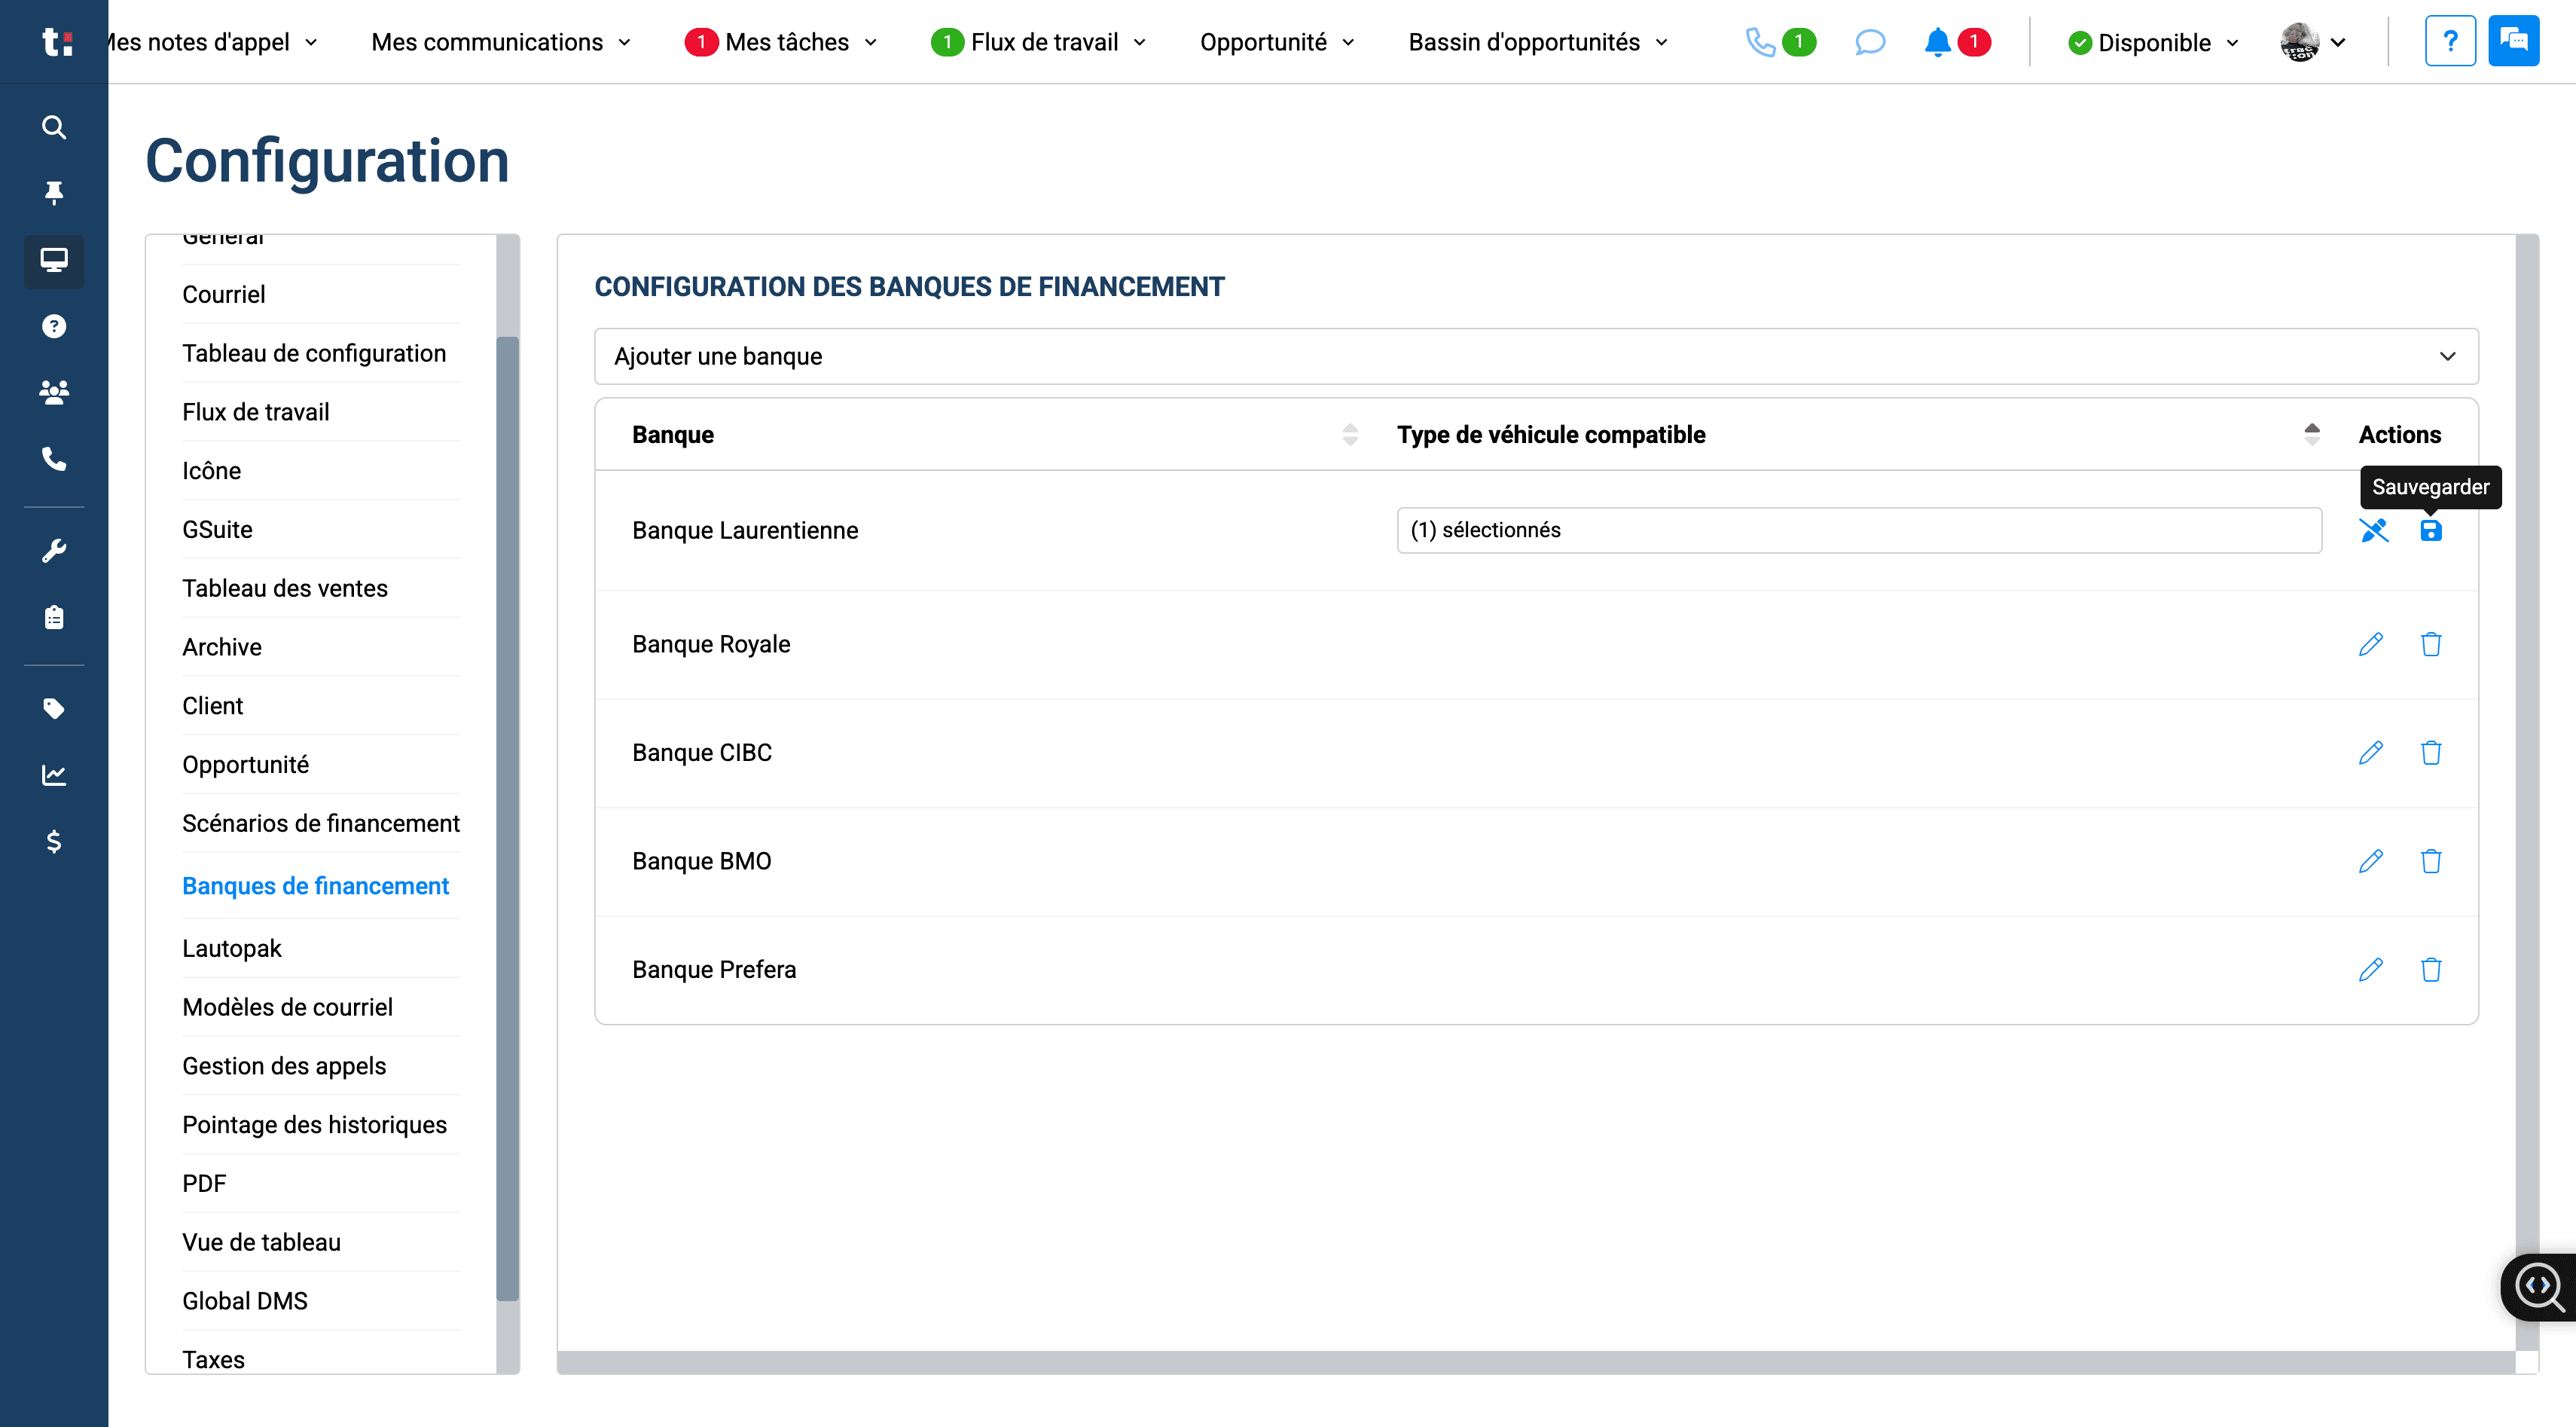
Task: Select Scénarios de financement in the config list
Action: click(321, 823)
